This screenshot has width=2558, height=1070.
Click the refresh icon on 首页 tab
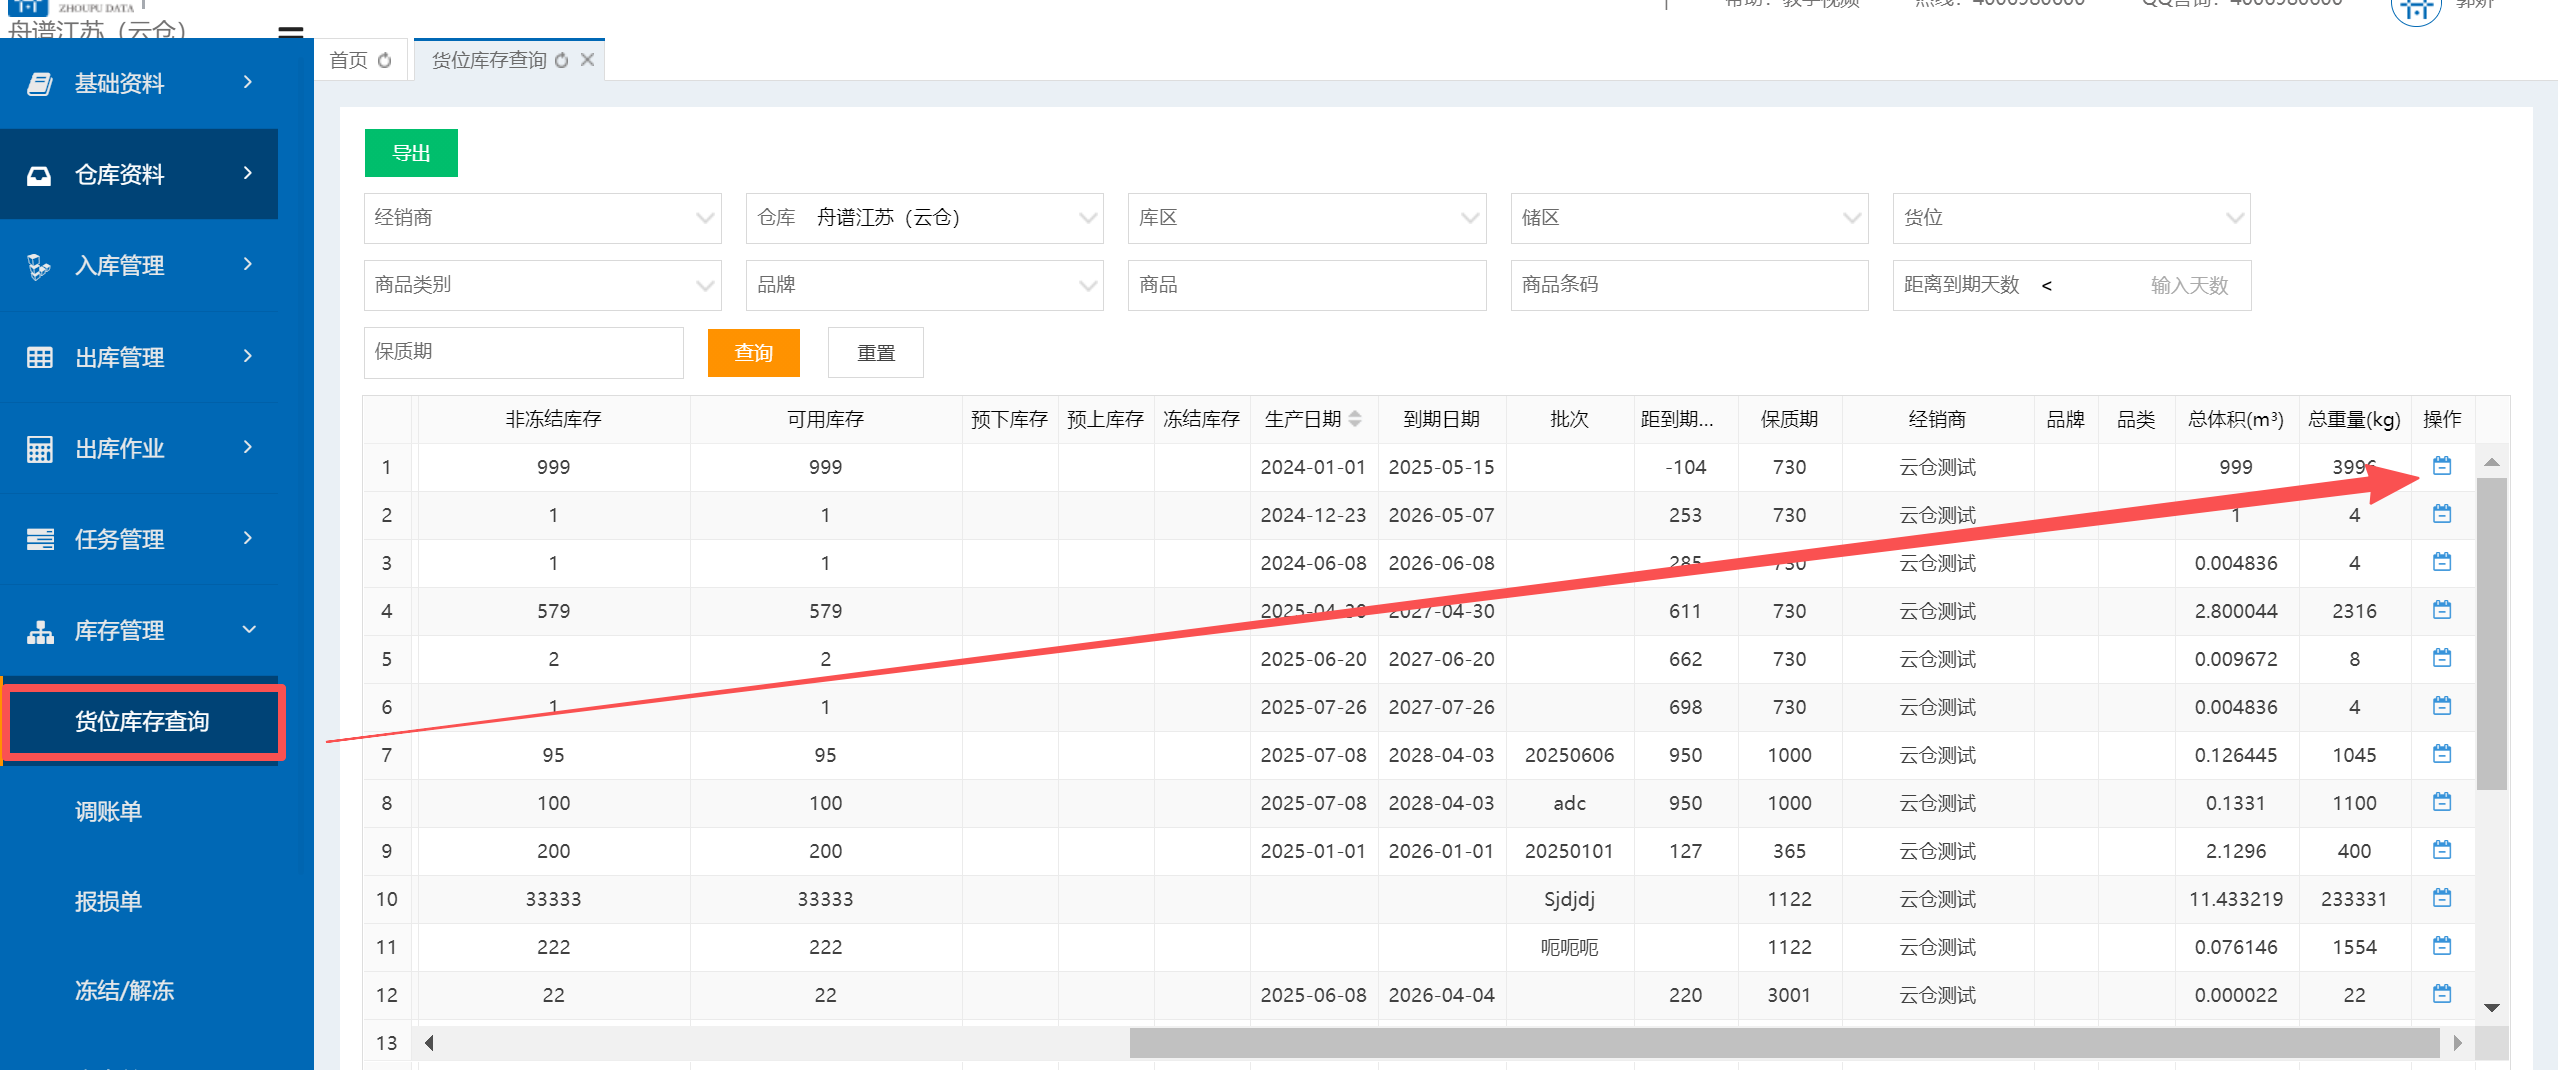(x=384, y=61)
